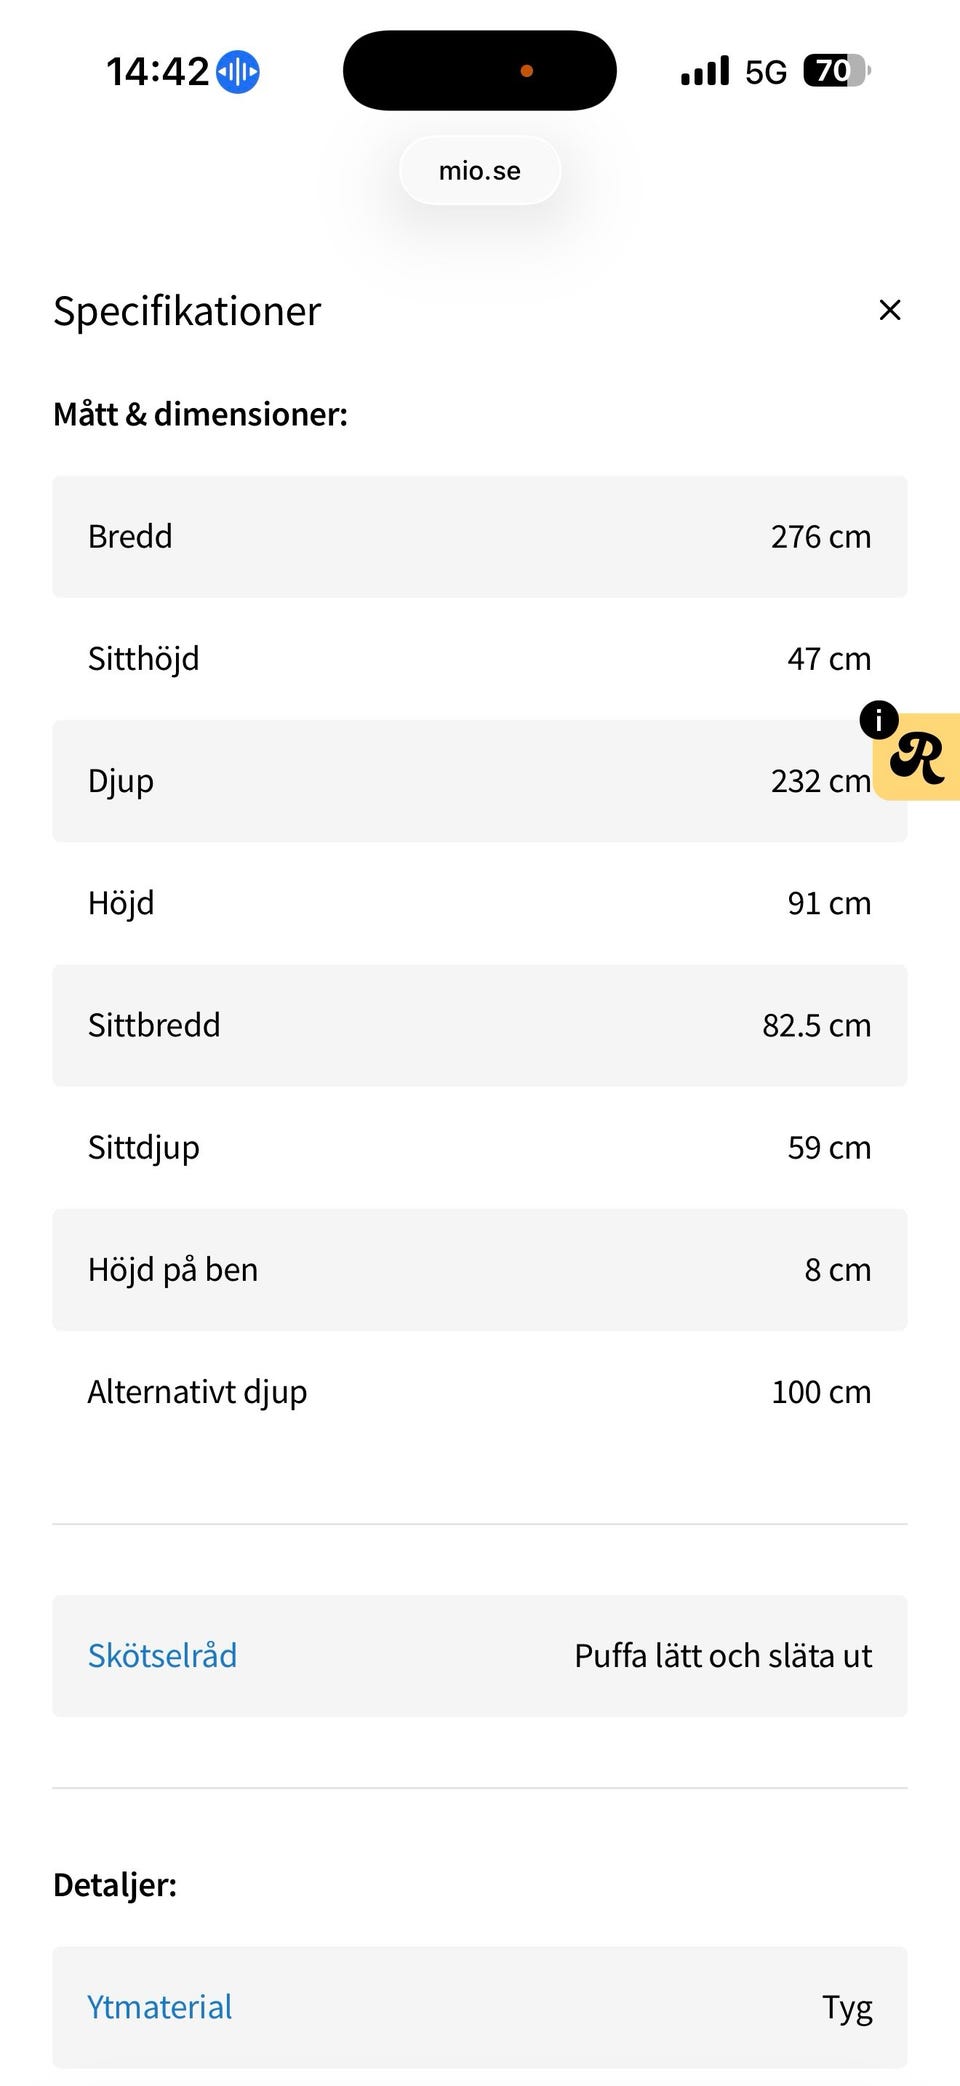Open the Ytmaterial link
960x2086 pixels.
[159, 2007]
